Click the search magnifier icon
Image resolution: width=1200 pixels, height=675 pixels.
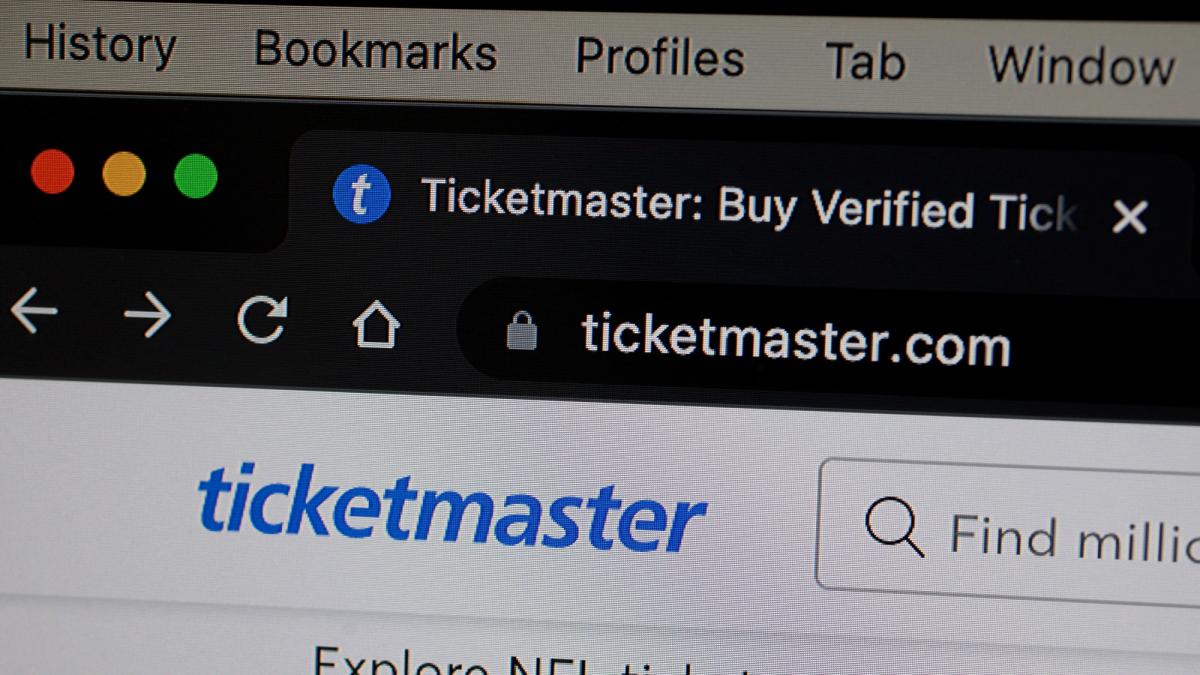[893, 526]
